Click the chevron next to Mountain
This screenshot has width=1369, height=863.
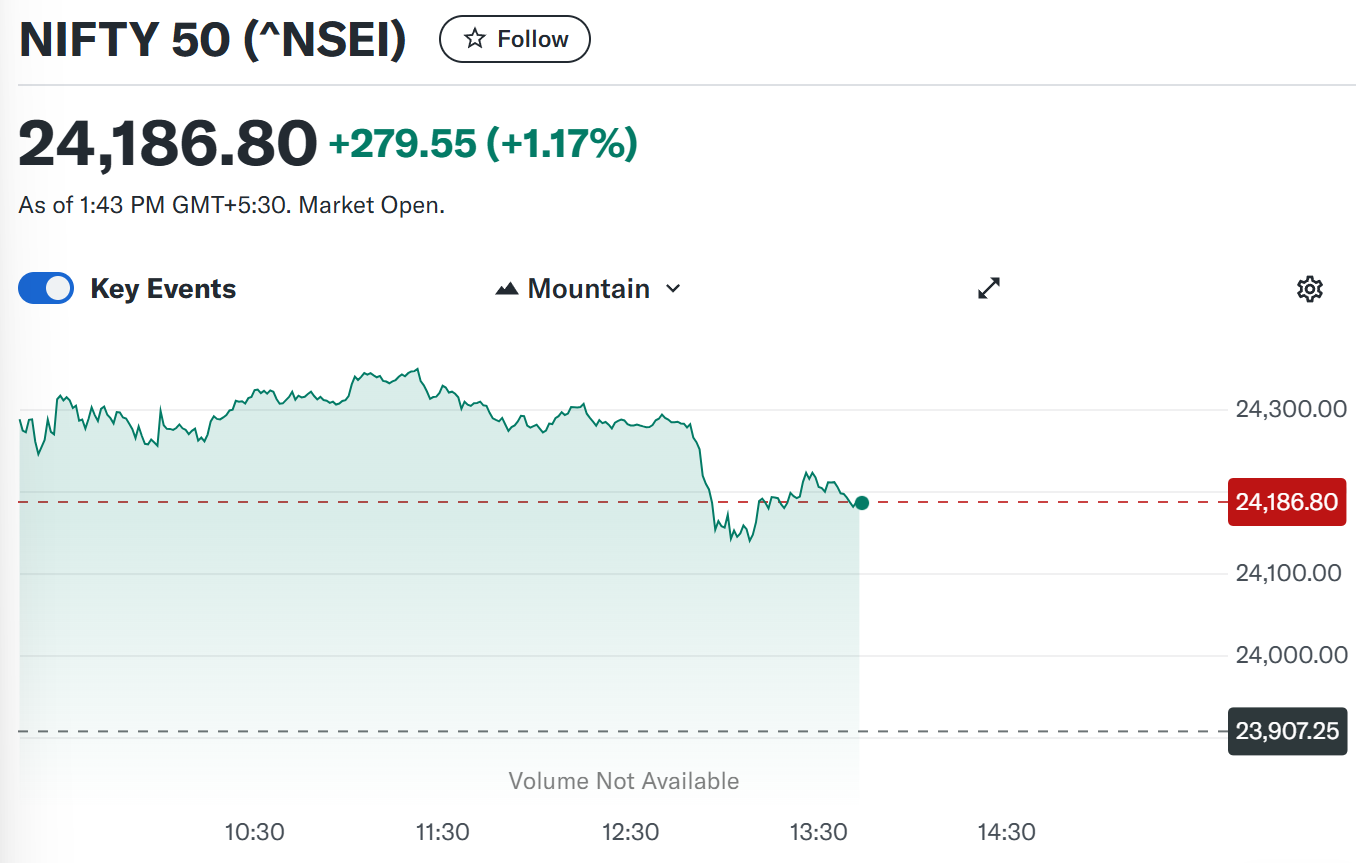[673, 289]
